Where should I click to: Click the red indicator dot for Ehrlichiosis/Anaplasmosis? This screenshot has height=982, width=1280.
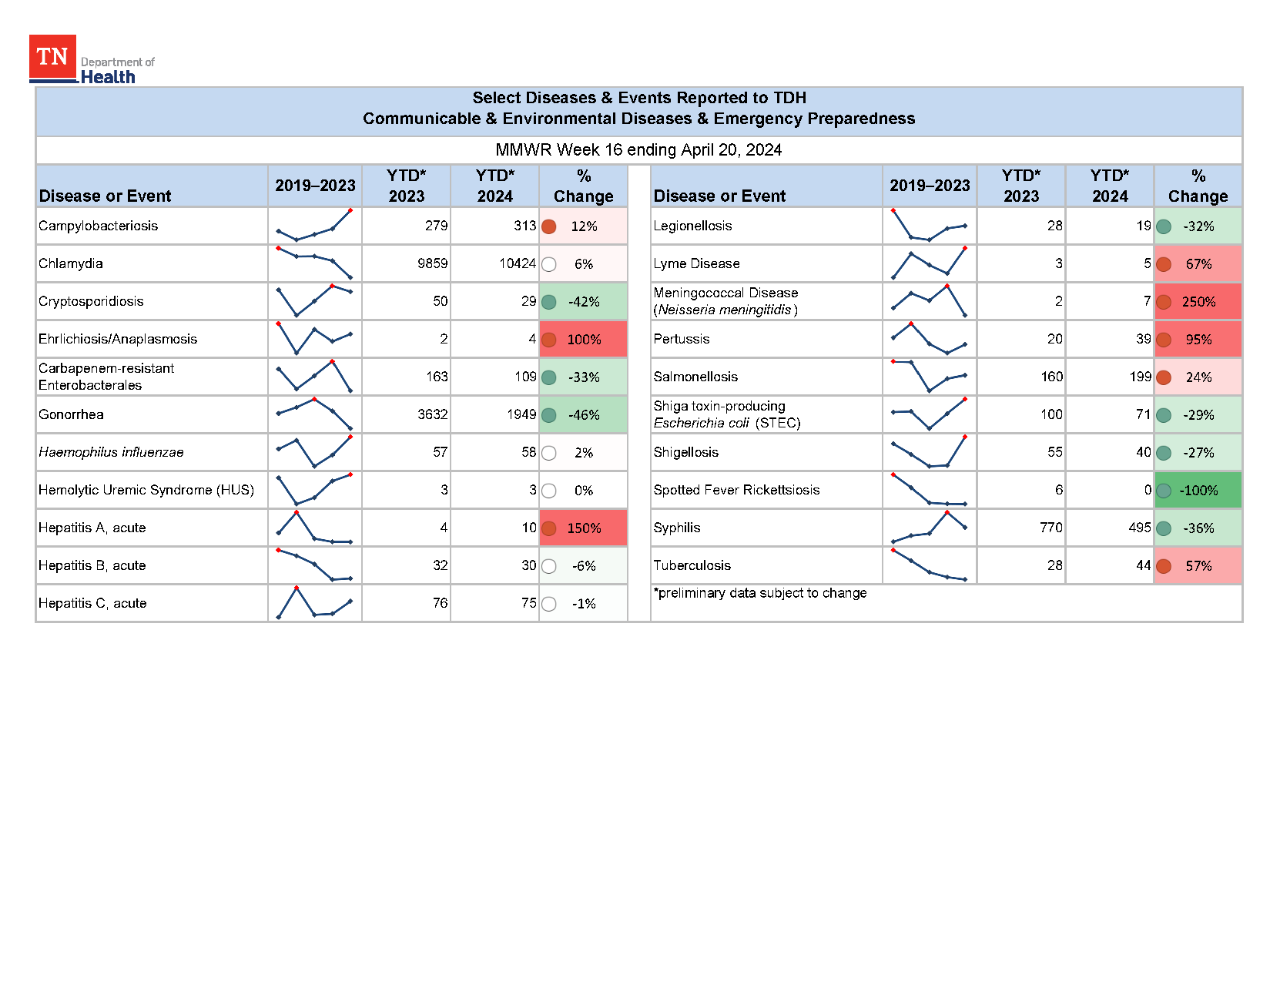(549, 340)
